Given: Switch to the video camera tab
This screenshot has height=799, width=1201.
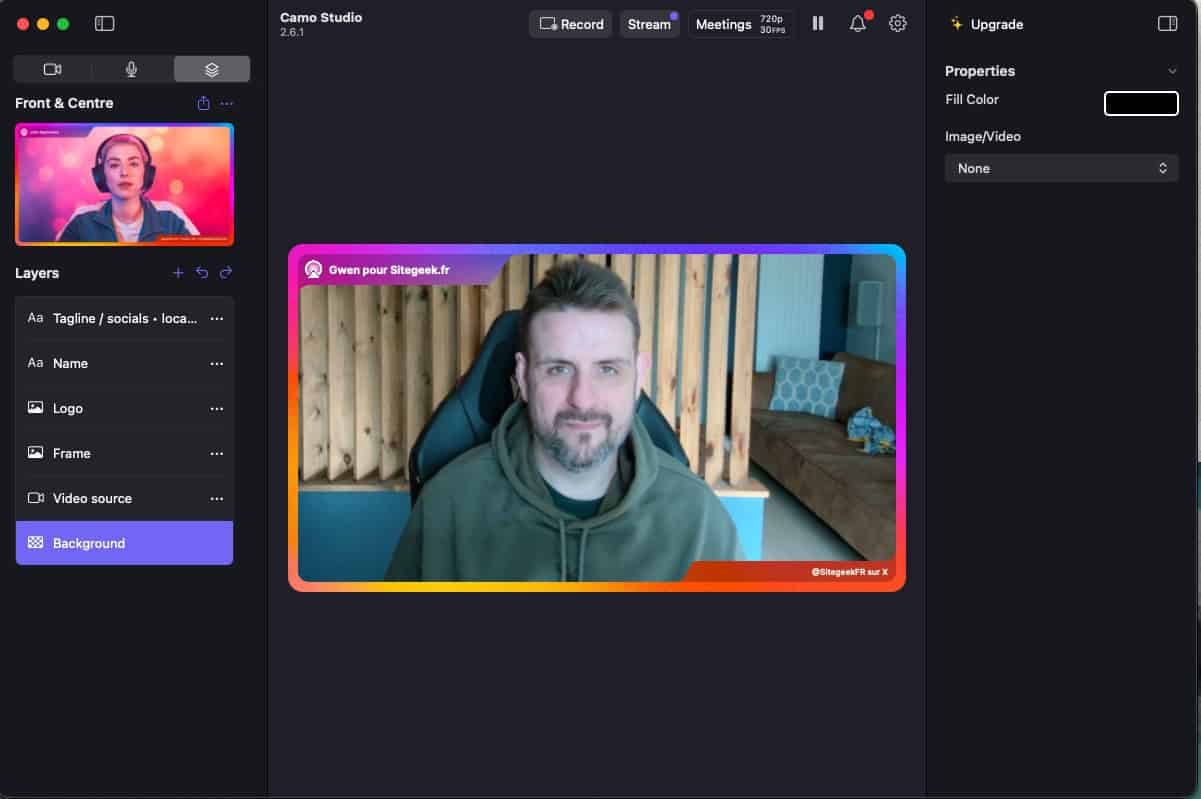Looking at the screenshot, I should (53, 69).
